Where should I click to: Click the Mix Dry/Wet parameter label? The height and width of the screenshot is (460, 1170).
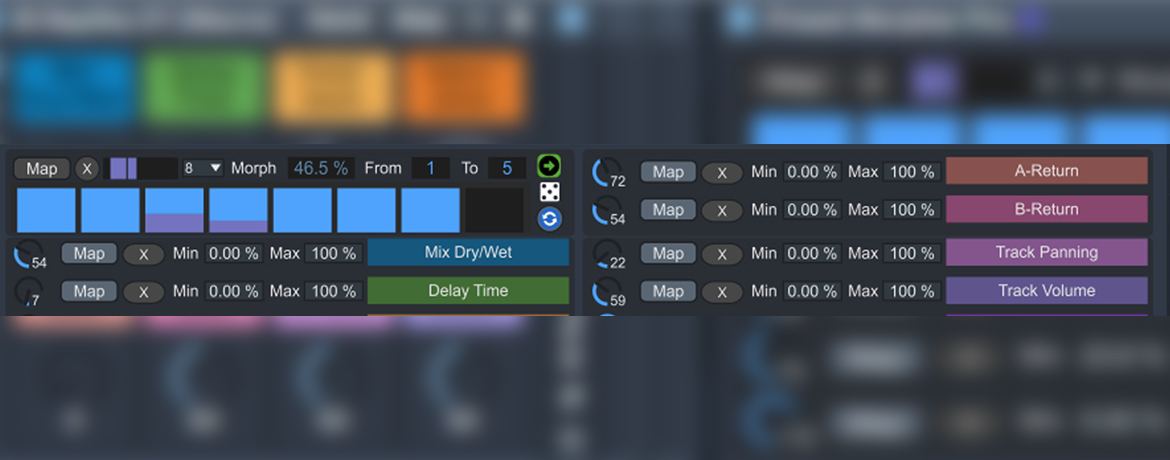coord(468,253)
